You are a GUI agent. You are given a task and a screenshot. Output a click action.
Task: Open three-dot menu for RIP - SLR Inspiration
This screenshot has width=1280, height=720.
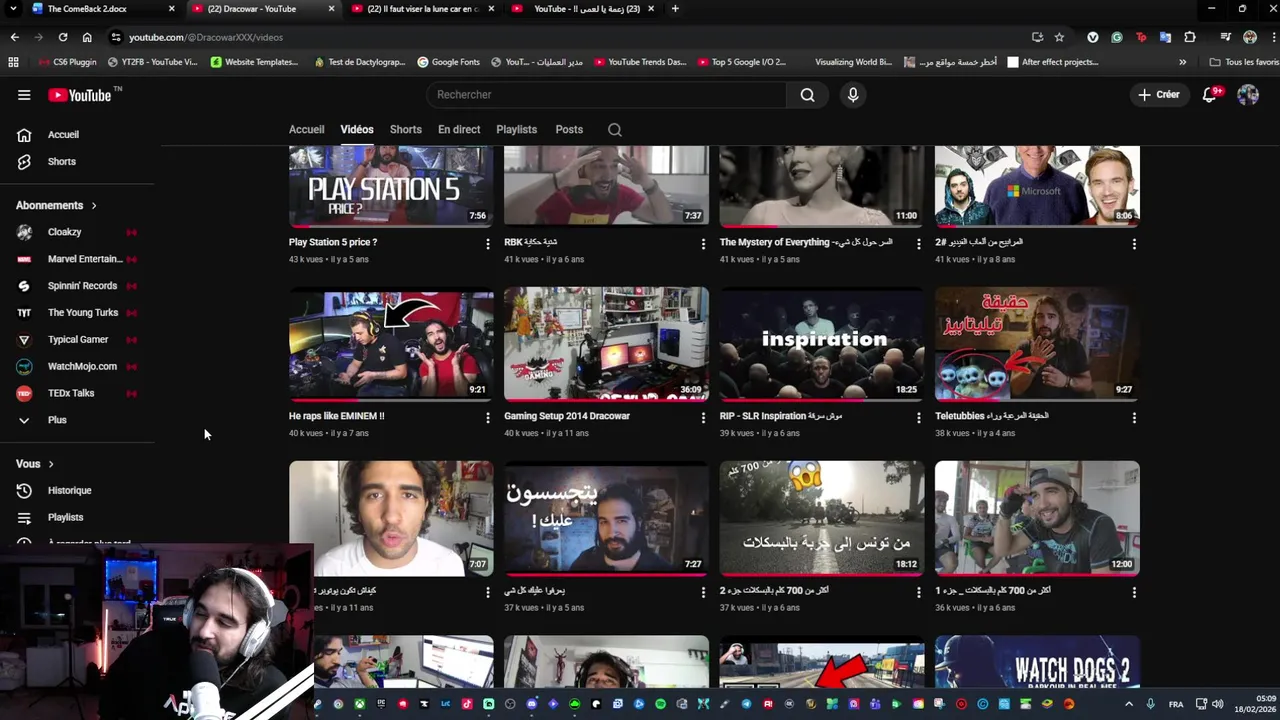pos(919,418)
